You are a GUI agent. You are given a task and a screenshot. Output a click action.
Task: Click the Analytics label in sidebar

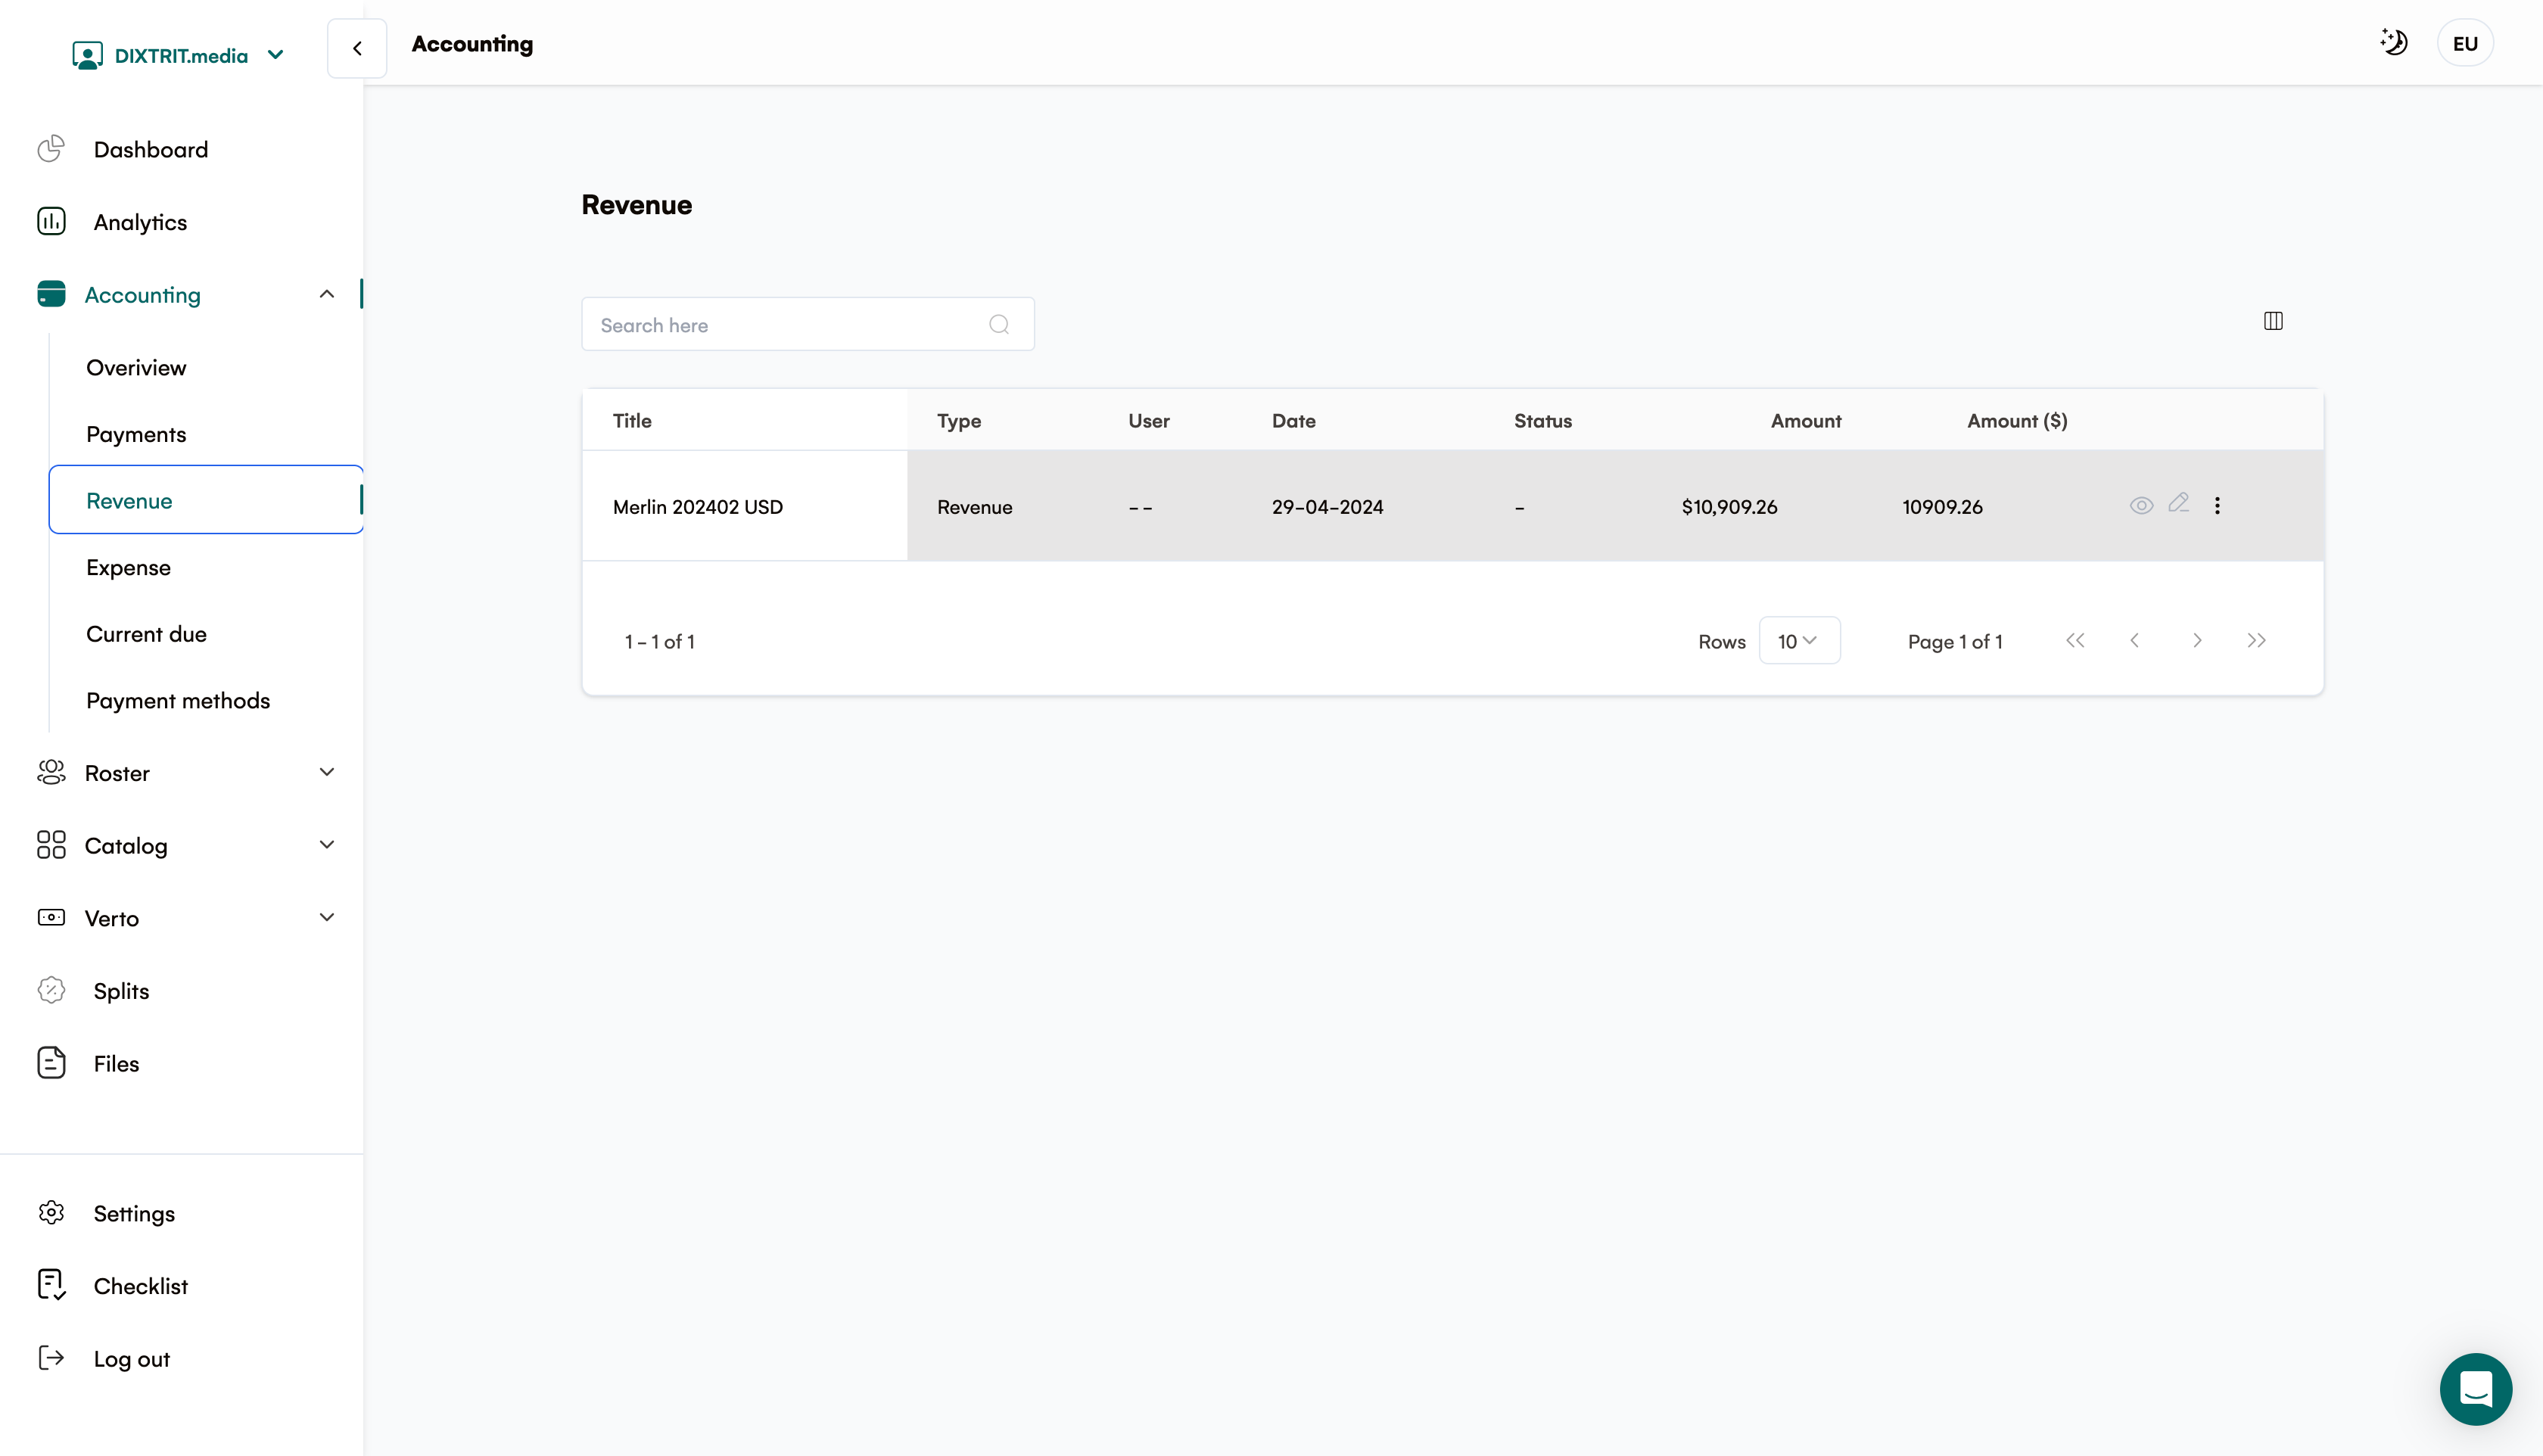140,222
